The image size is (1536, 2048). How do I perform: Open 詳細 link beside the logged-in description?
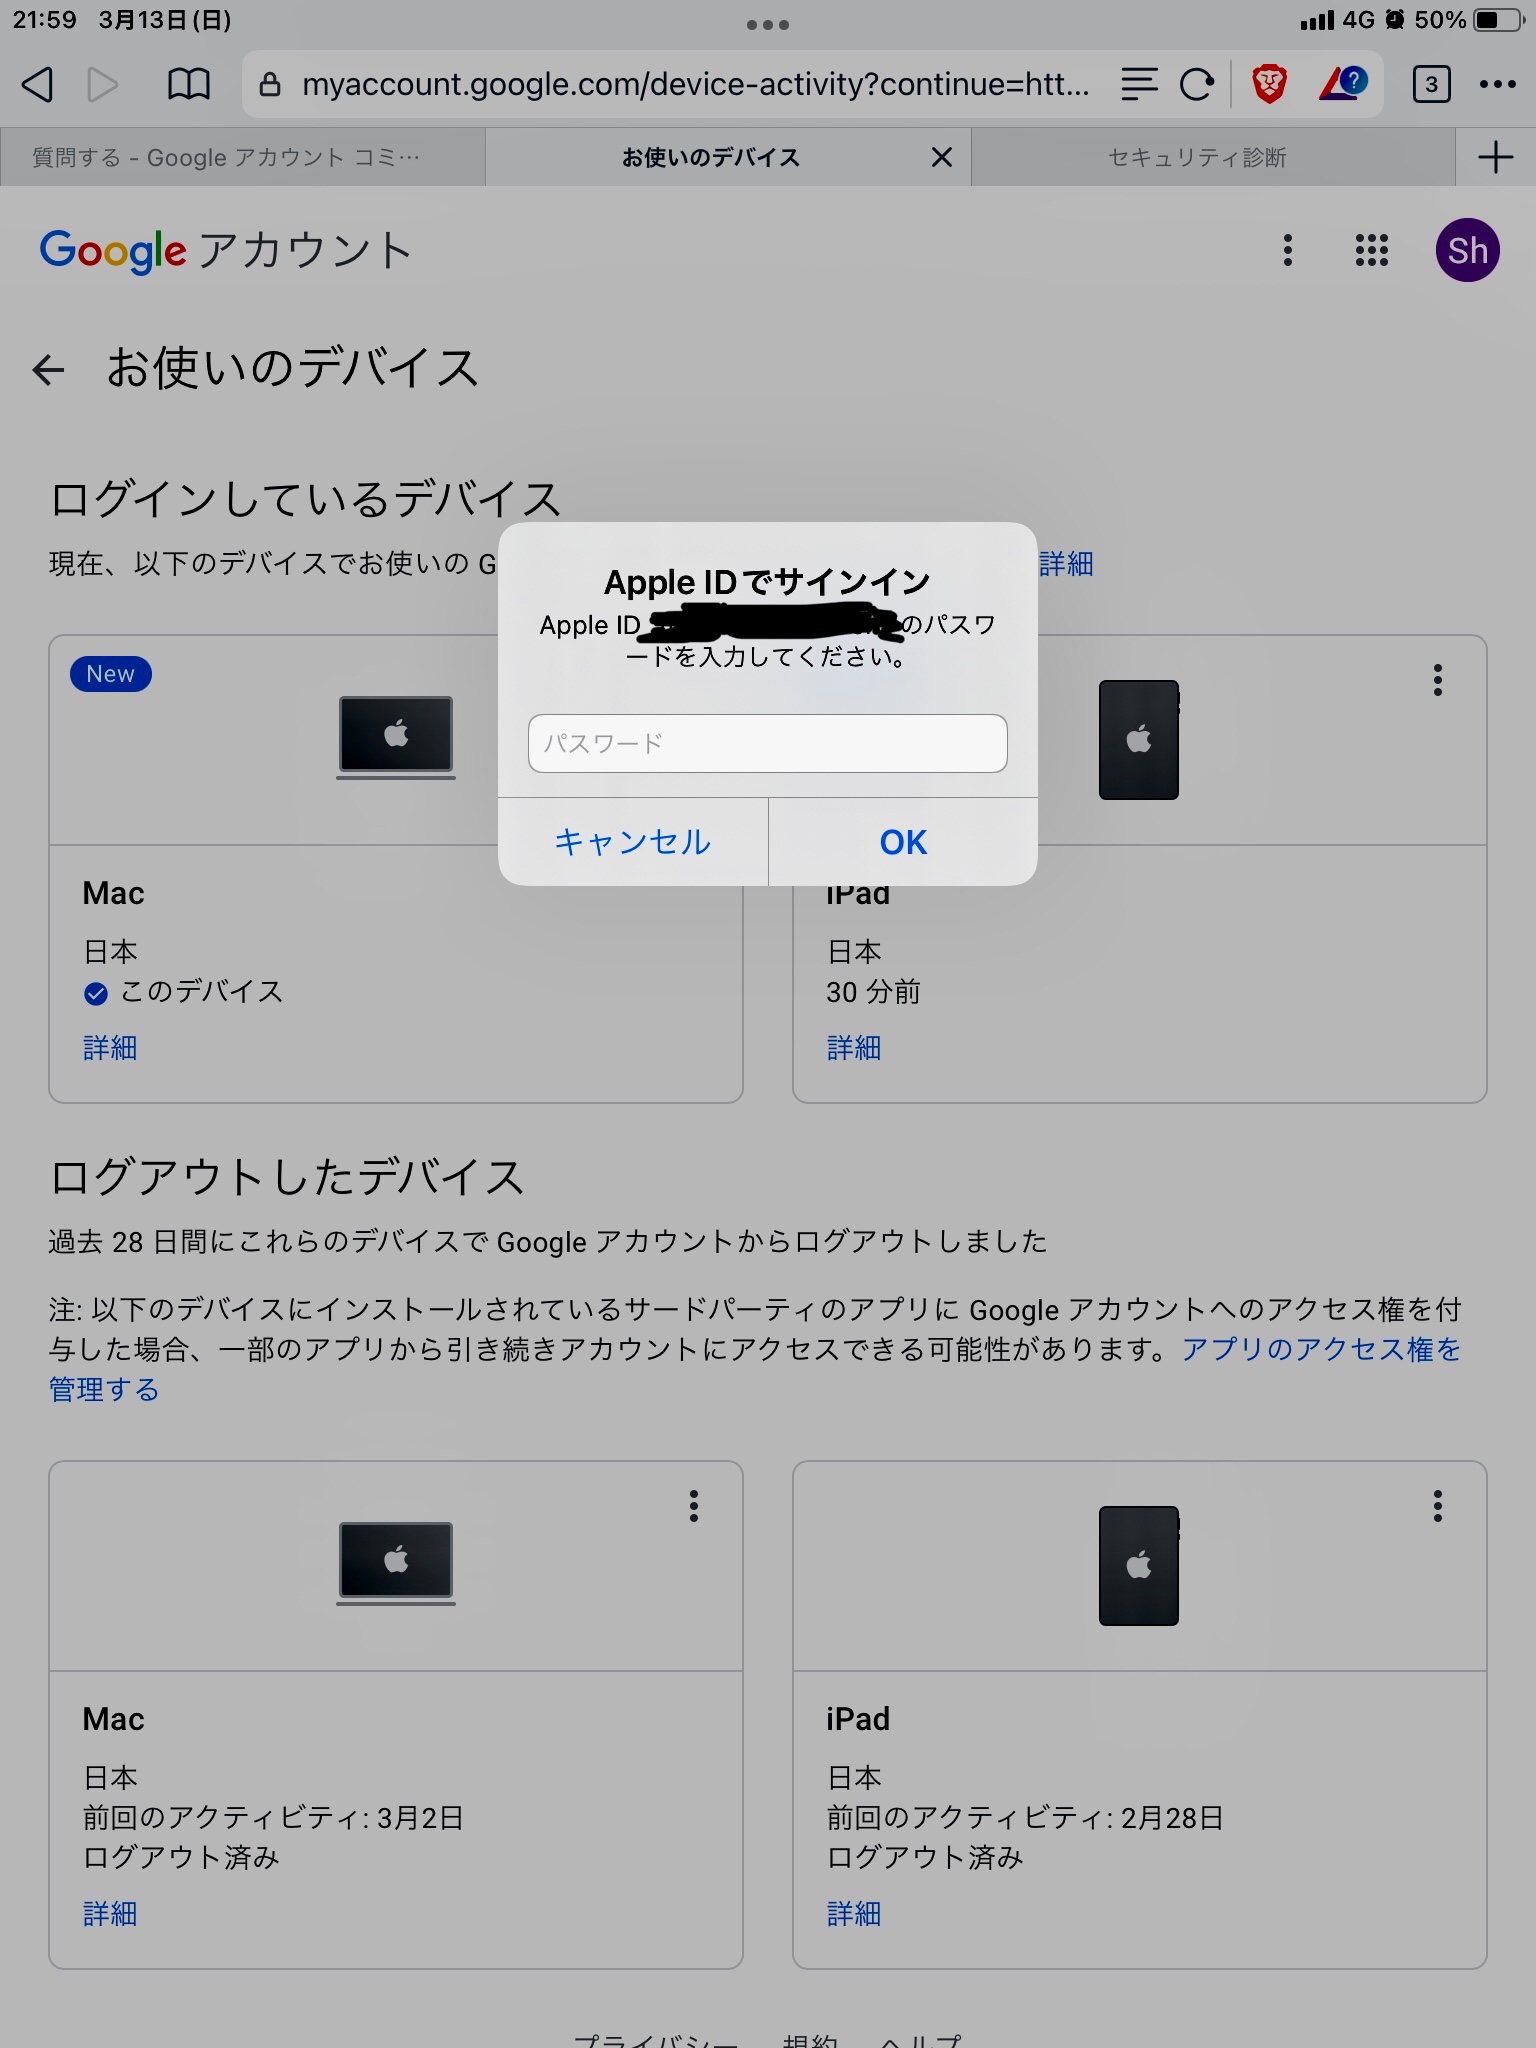pyautogui.click(x=1067, y=564)
